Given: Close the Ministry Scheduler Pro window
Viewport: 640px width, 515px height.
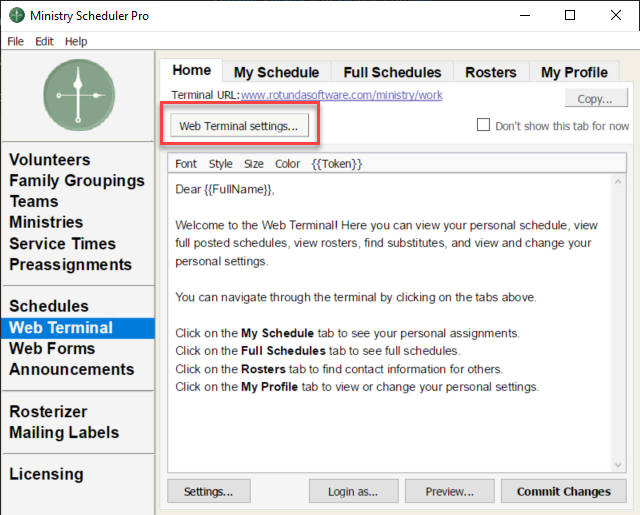Looking at the screenshot, I should (616, 16).
